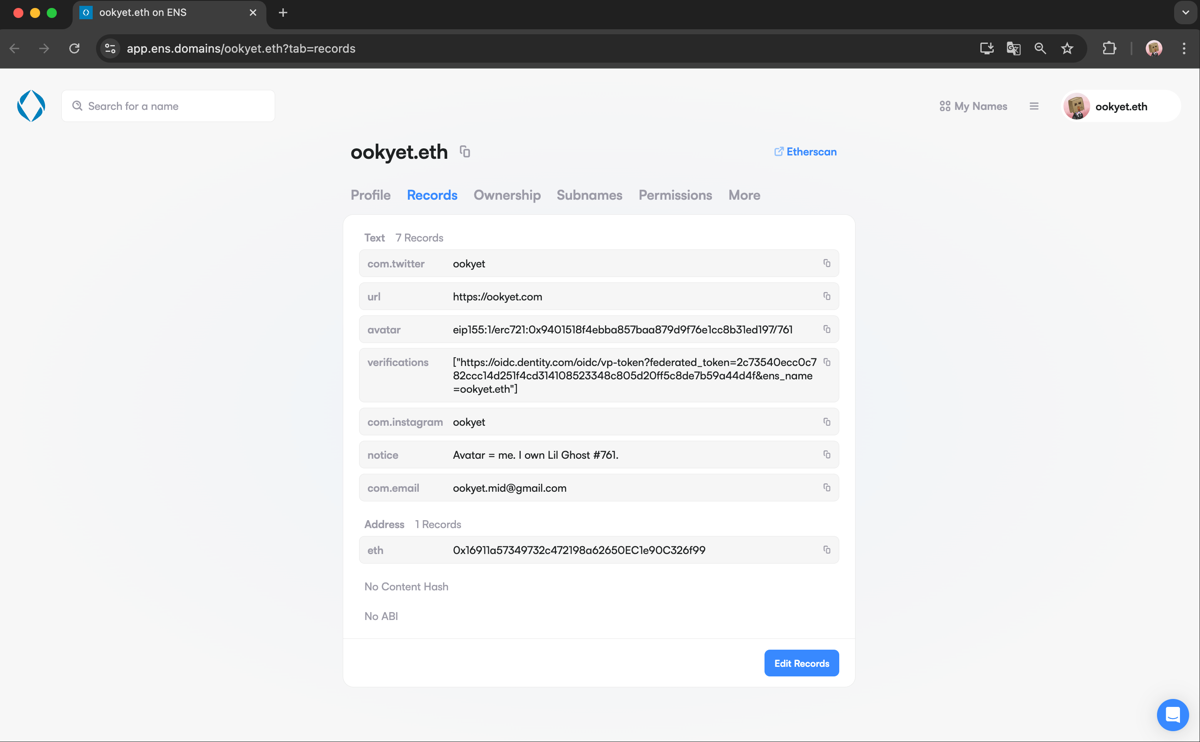Go to My Names
1200x742 pixels.
point(973,106)
